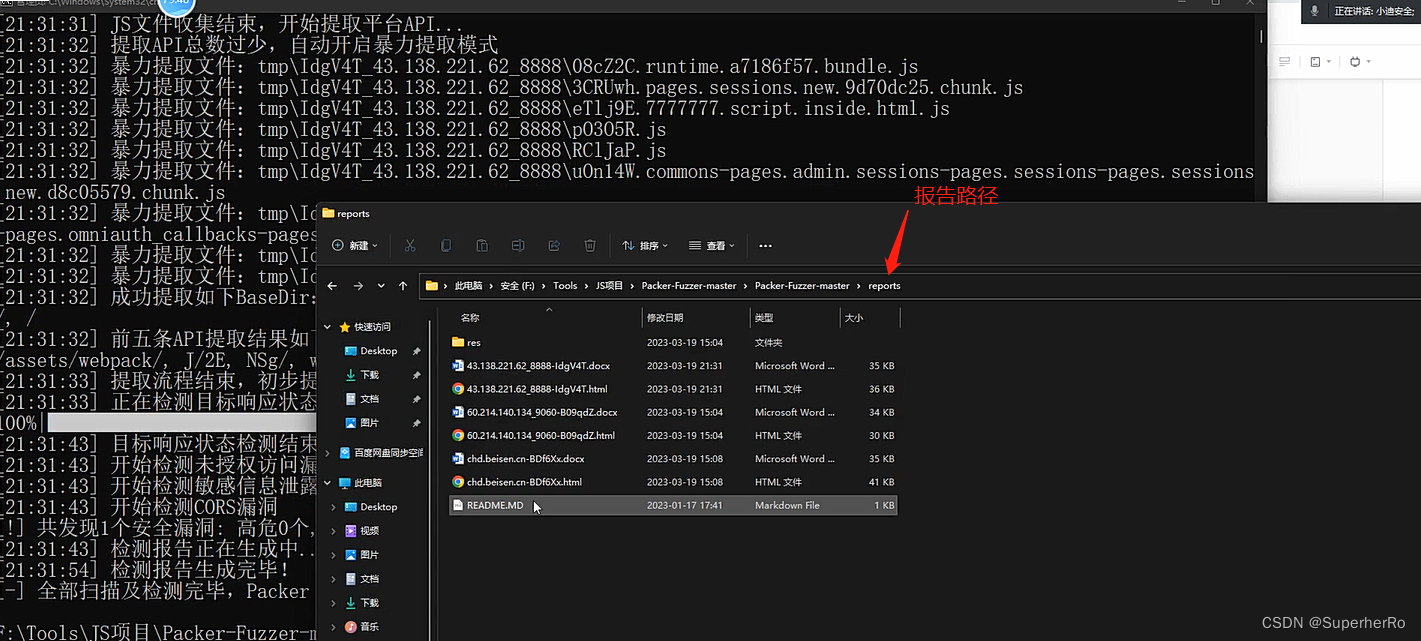Click Chrome icon of 60.214.140.134_9060-B09qdZ.html
The height and width of the screenshot is (641, 1421).
tap(458, 436)
